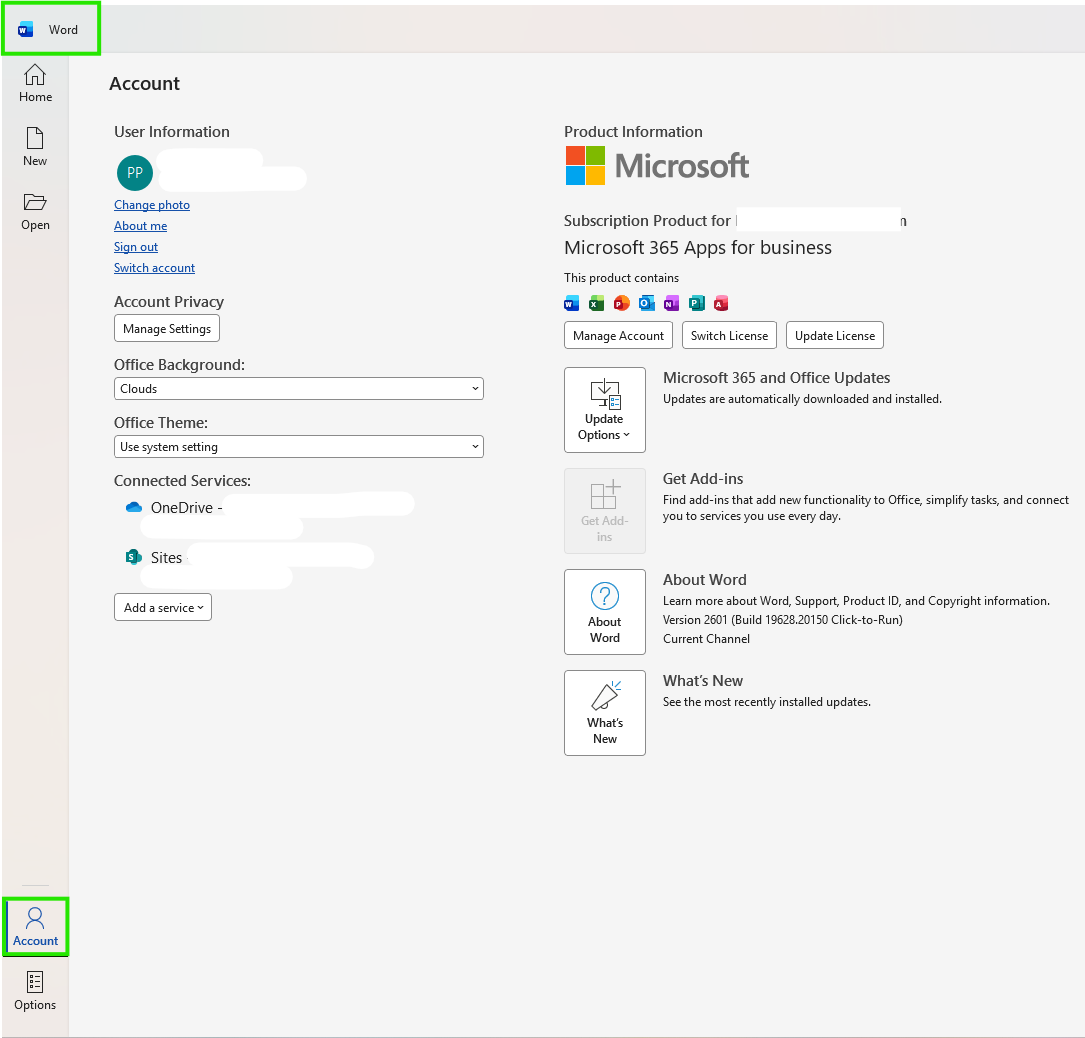1085x1038 pixels.
Task: Click the Manage Settings button
Action: 167,328
